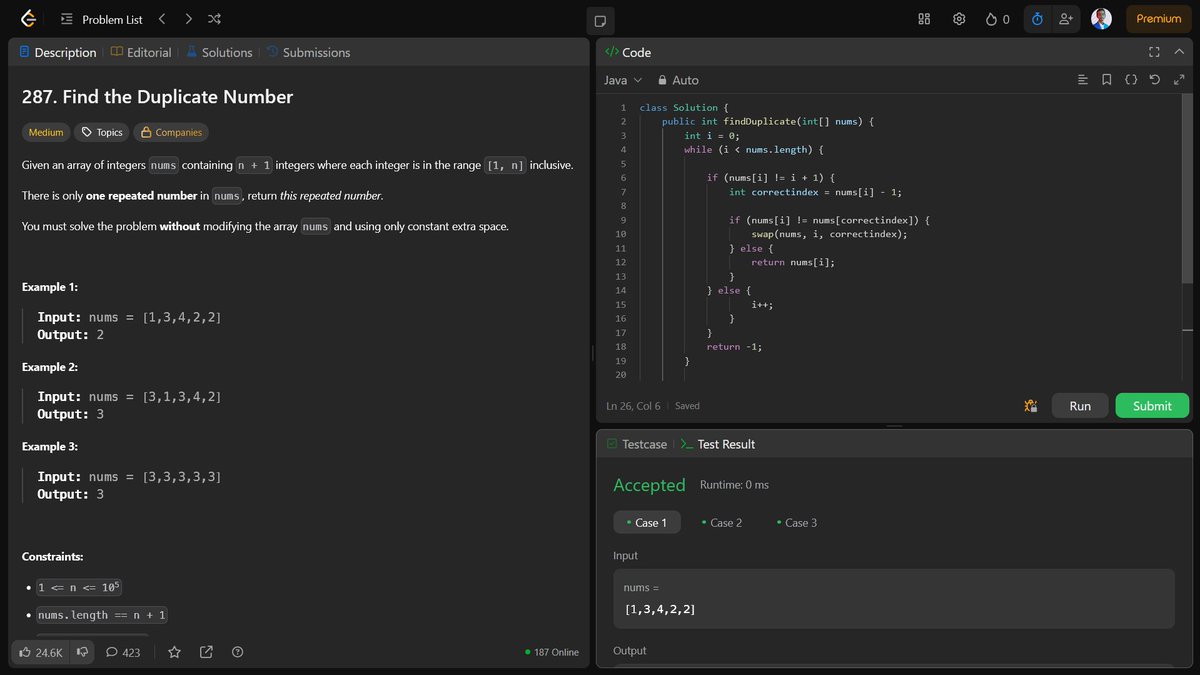
Task: Open the help question mark icon
Action: tap(237, 652)
